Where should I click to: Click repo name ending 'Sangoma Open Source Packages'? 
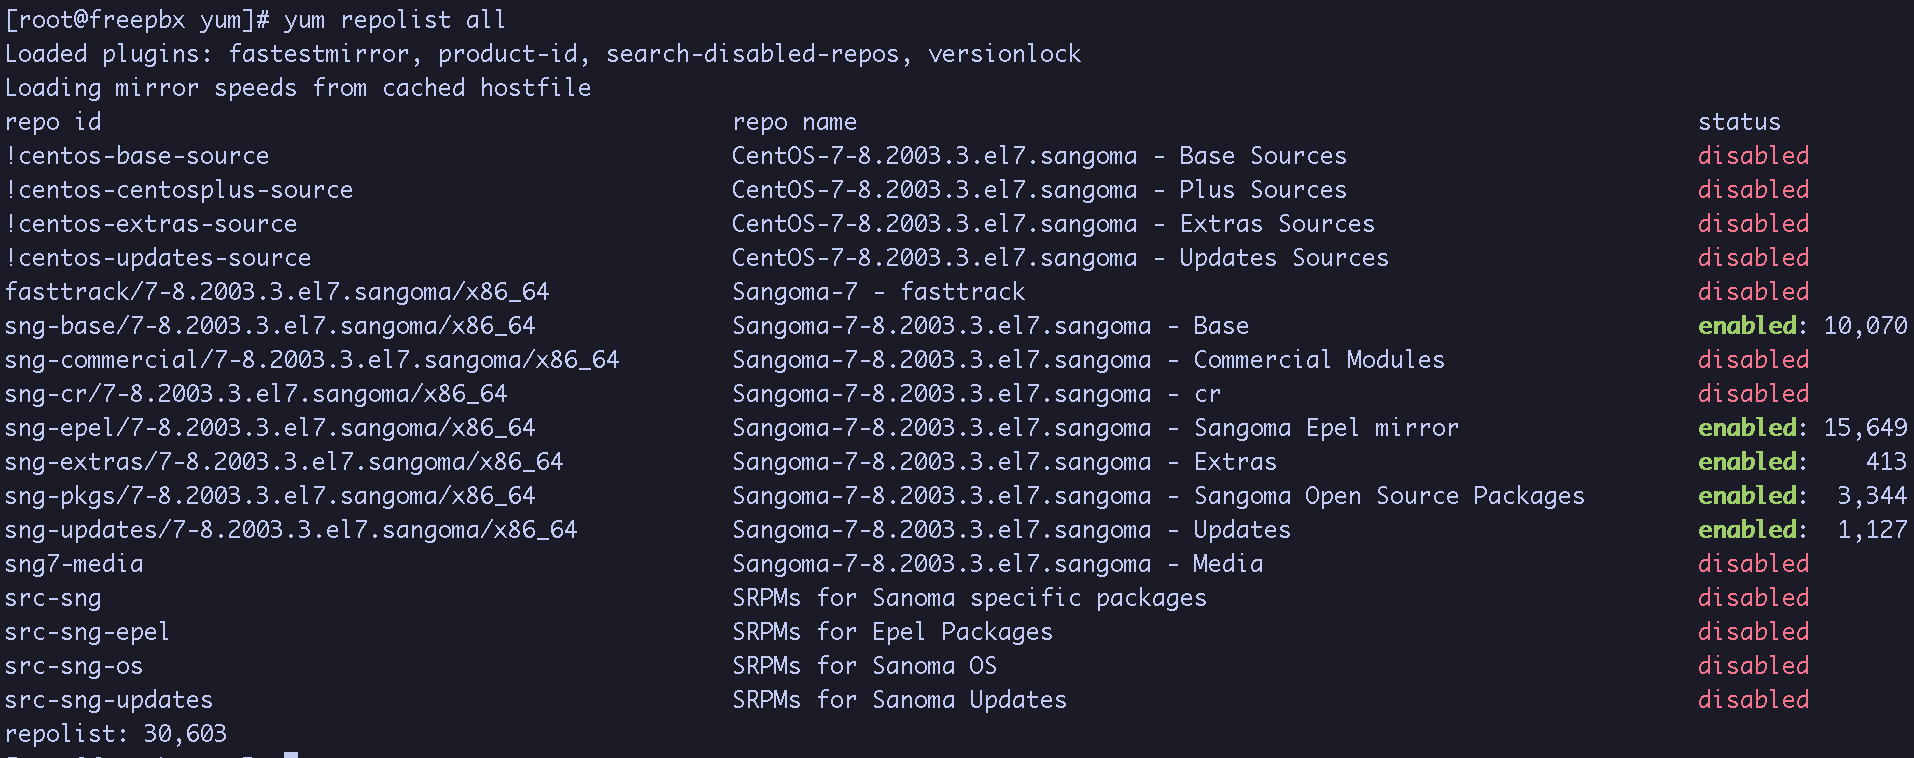1158,496
